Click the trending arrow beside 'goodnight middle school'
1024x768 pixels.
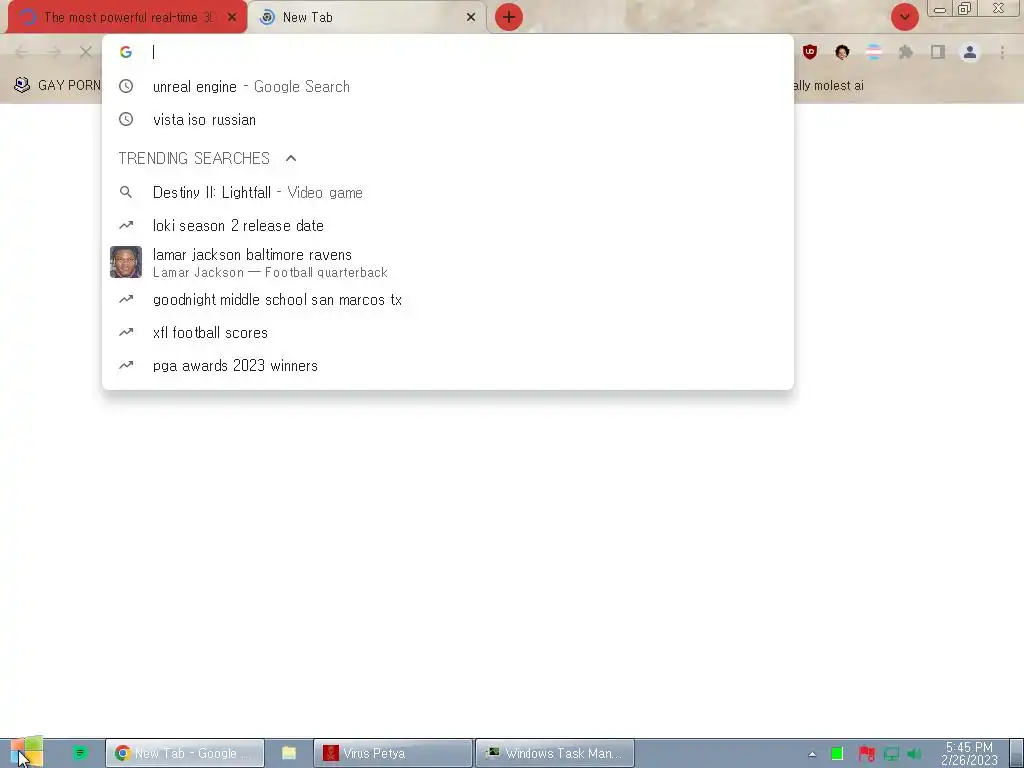point(126,300)
